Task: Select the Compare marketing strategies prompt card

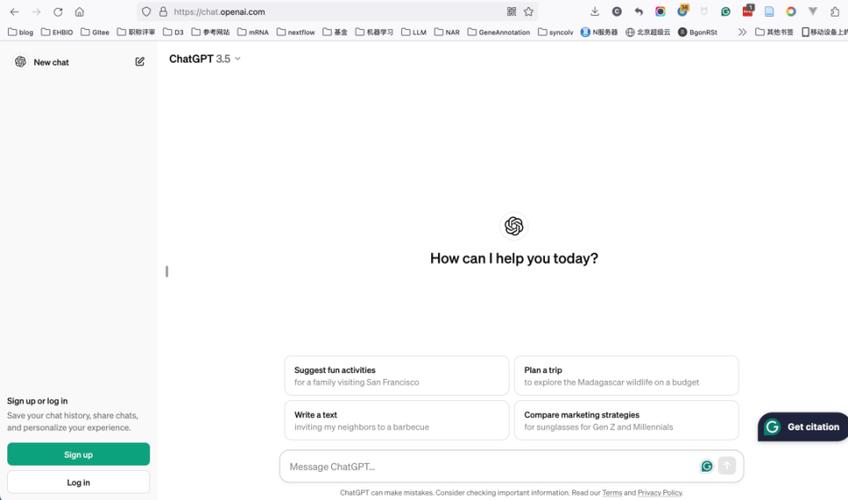Action: [626, 421]
